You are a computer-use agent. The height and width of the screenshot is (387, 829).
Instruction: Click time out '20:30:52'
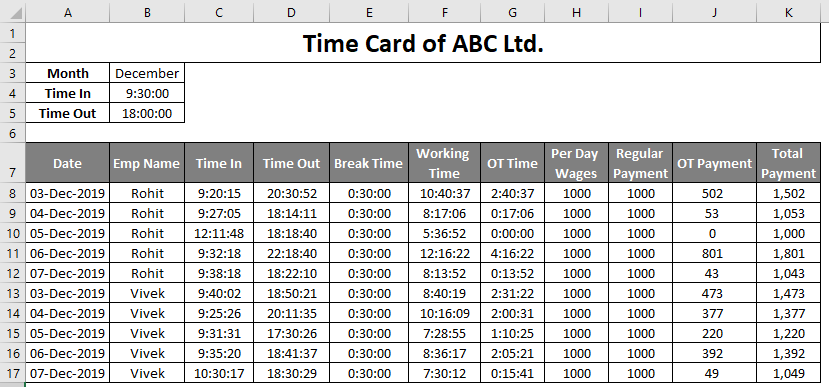click(x=291, y=194)
